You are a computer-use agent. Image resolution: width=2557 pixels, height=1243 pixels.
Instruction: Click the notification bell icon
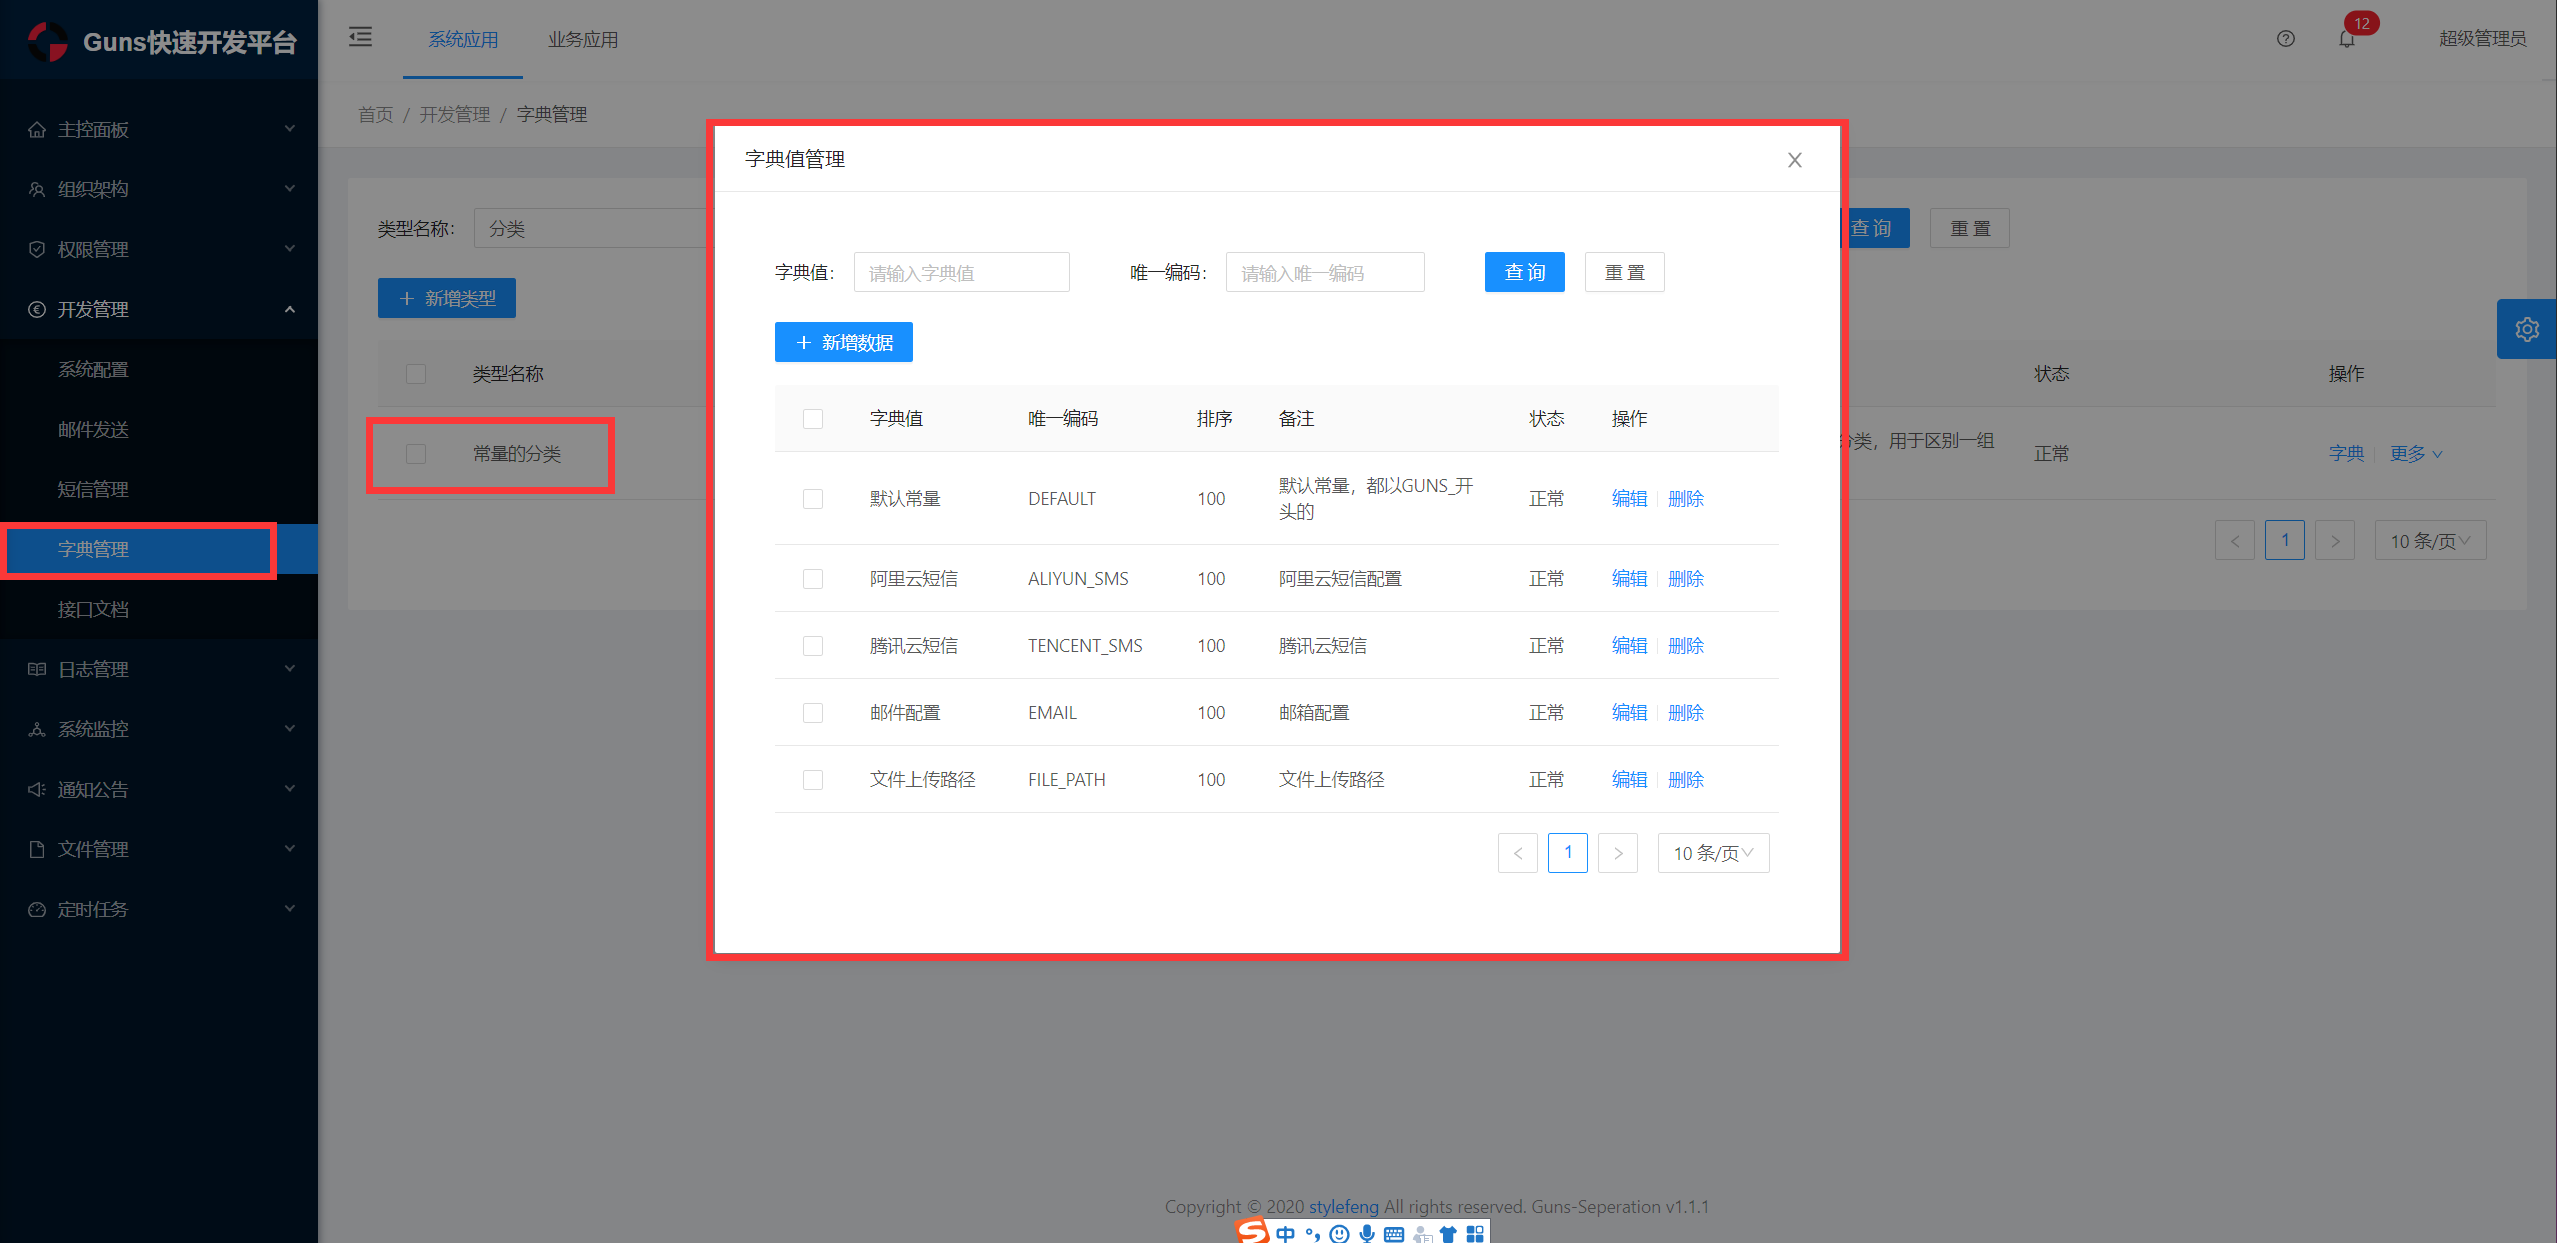[x=2346, y=39]
